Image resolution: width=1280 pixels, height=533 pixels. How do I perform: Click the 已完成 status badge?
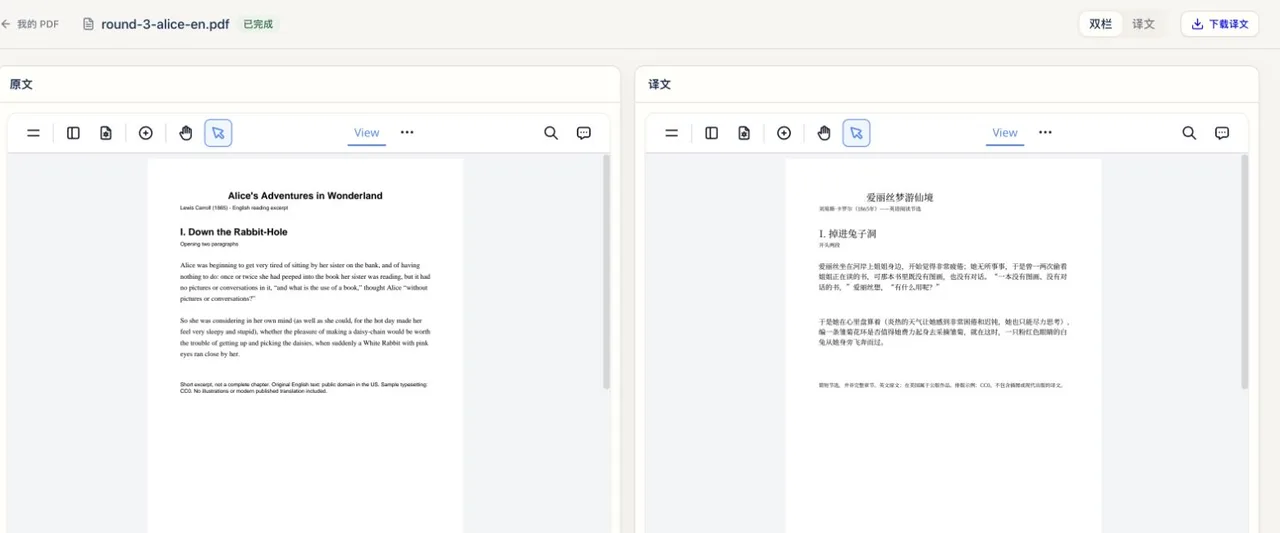[x=258, y=24]
